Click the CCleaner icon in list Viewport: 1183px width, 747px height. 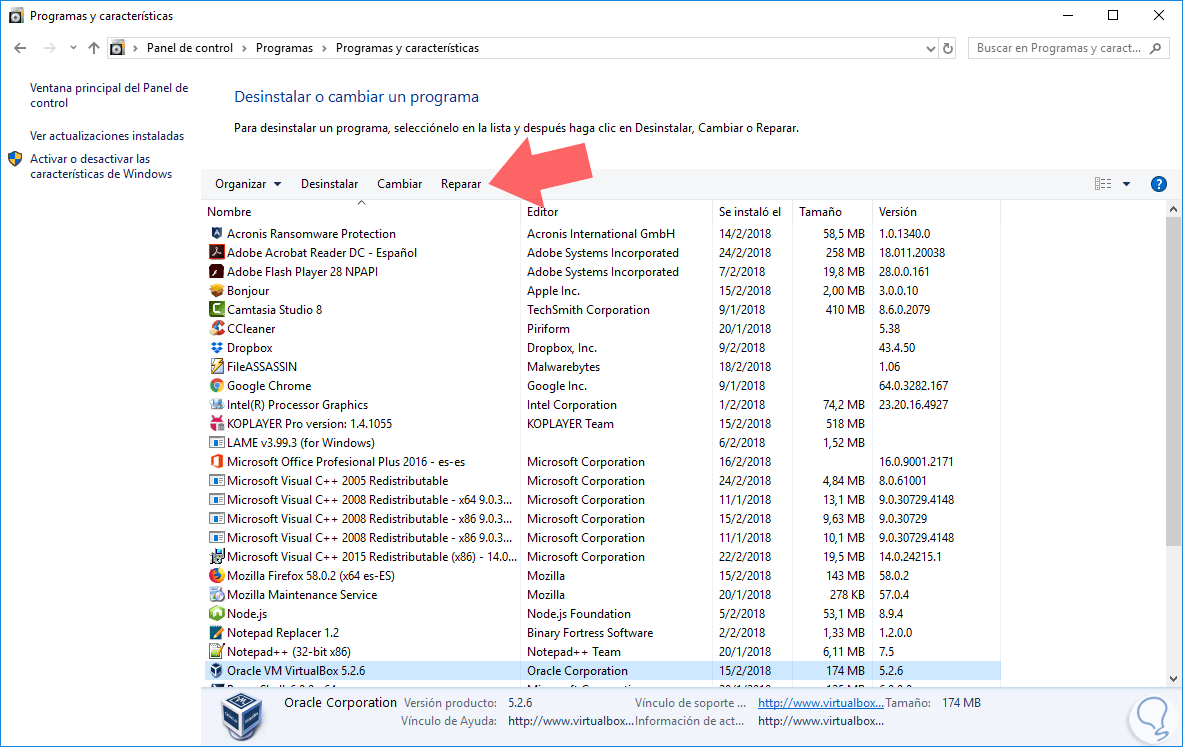(x=217, y=328)
